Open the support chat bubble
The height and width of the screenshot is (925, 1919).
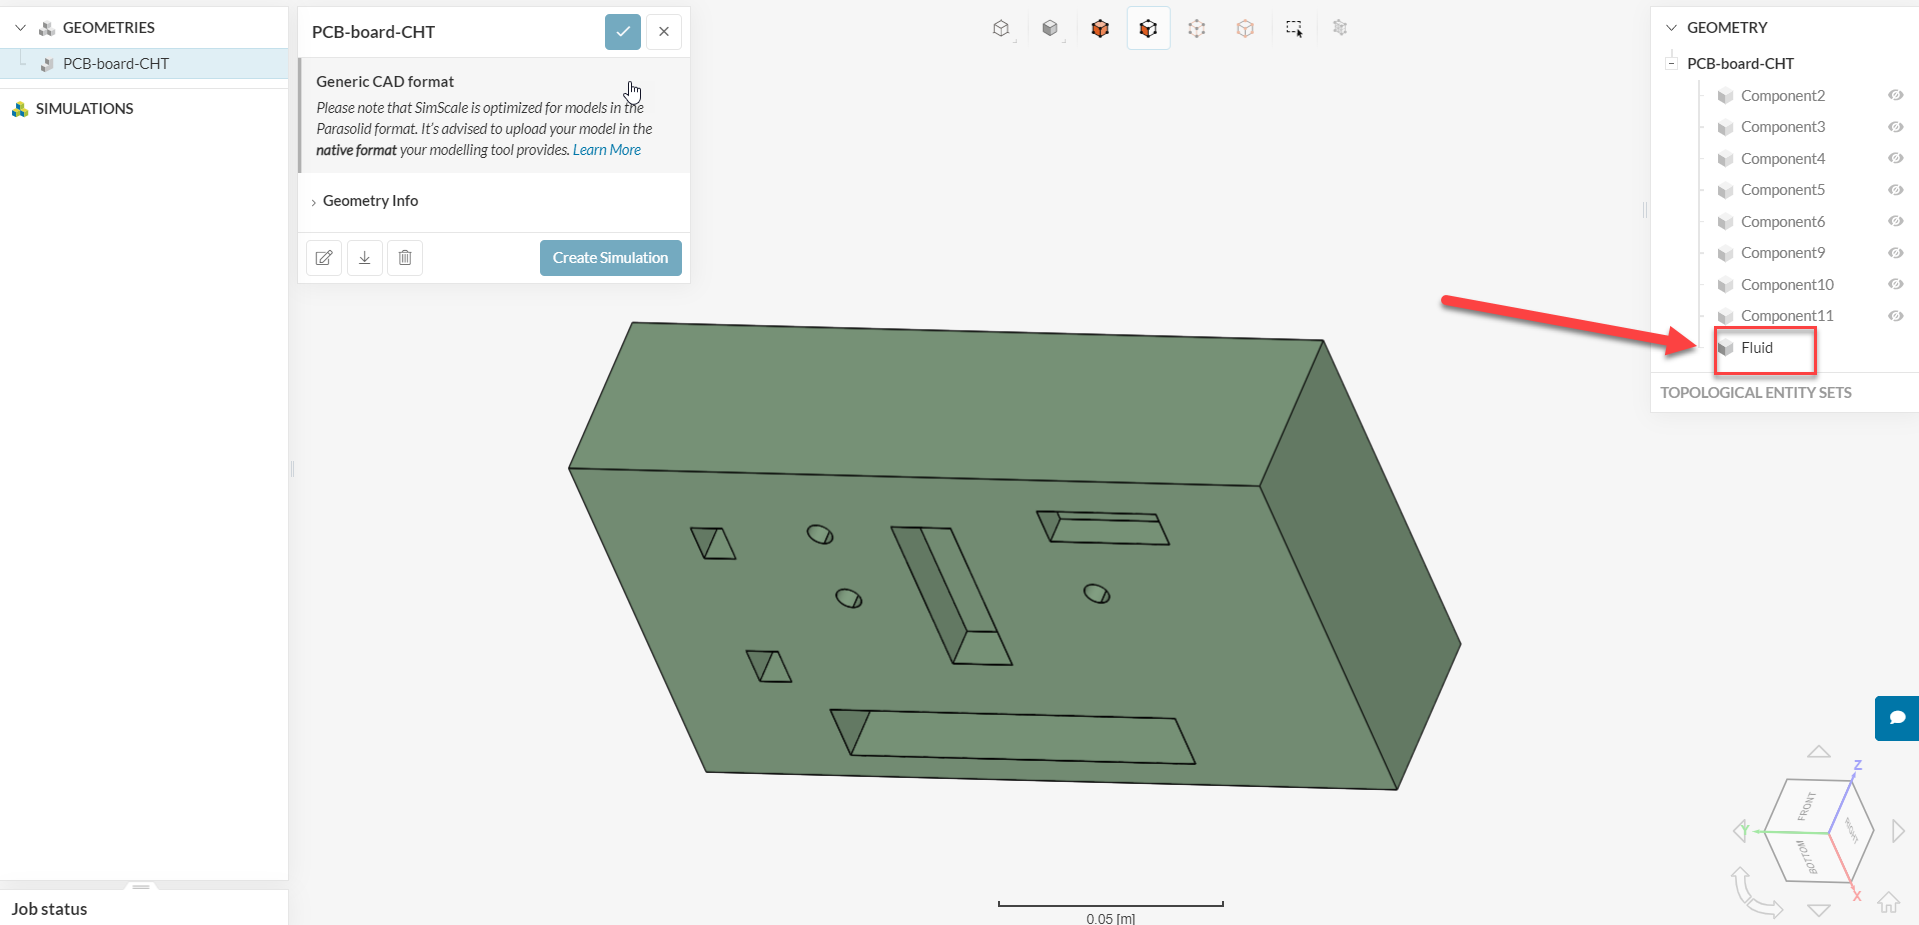tap(1897, 718)
